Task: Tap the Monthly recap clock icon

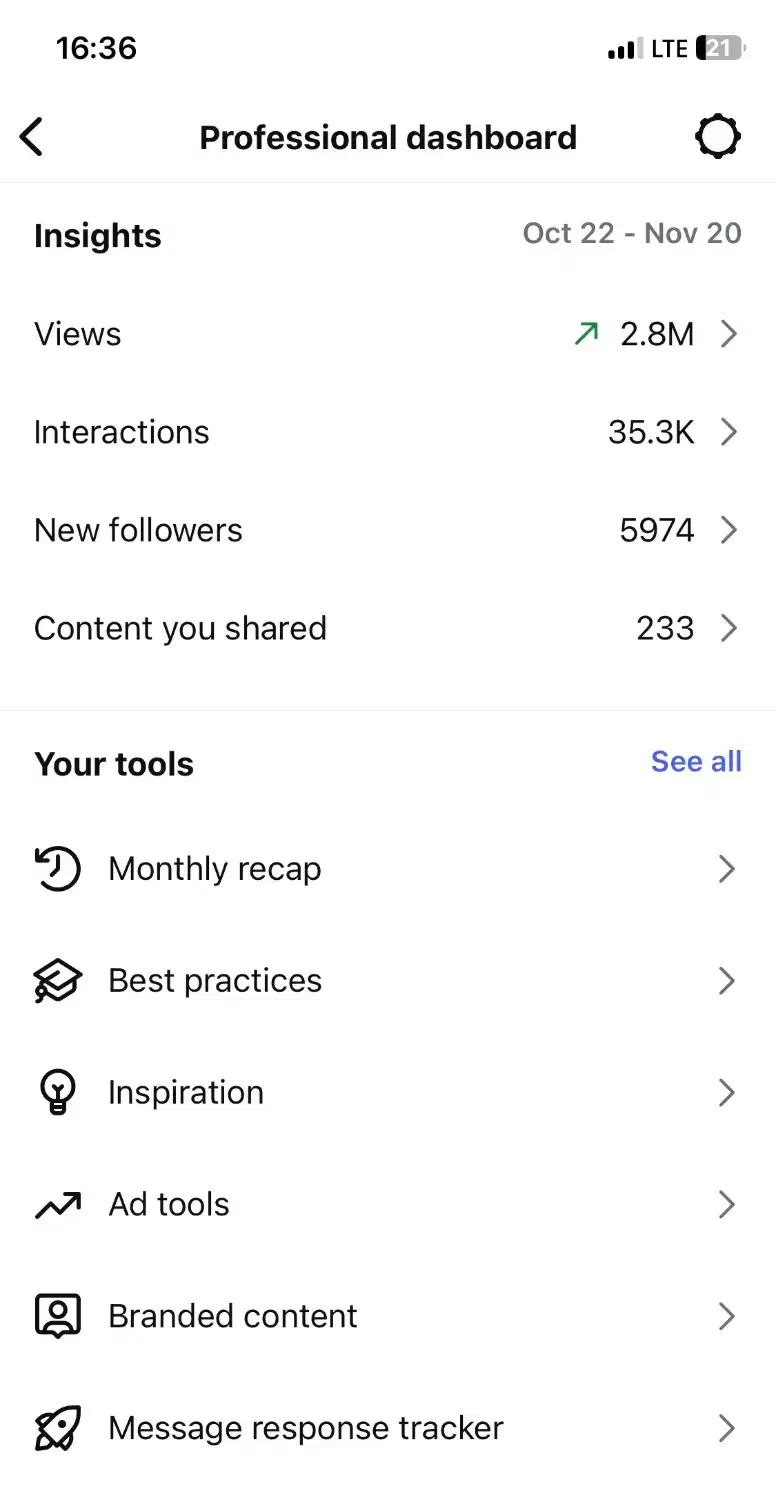Action: click(x=57, y=869)
